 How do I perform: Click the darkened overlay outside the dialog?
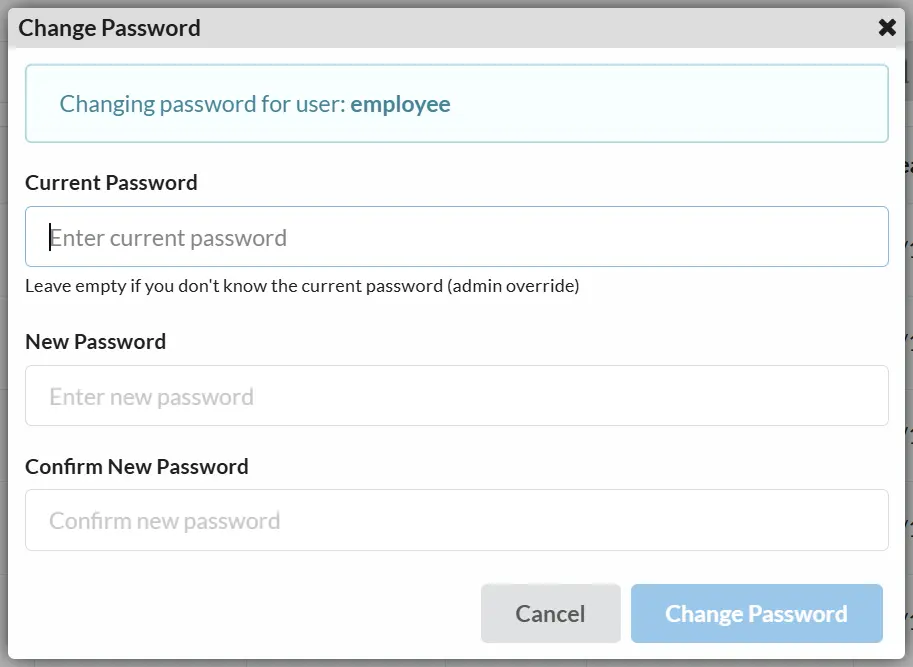tap(906, 400)
